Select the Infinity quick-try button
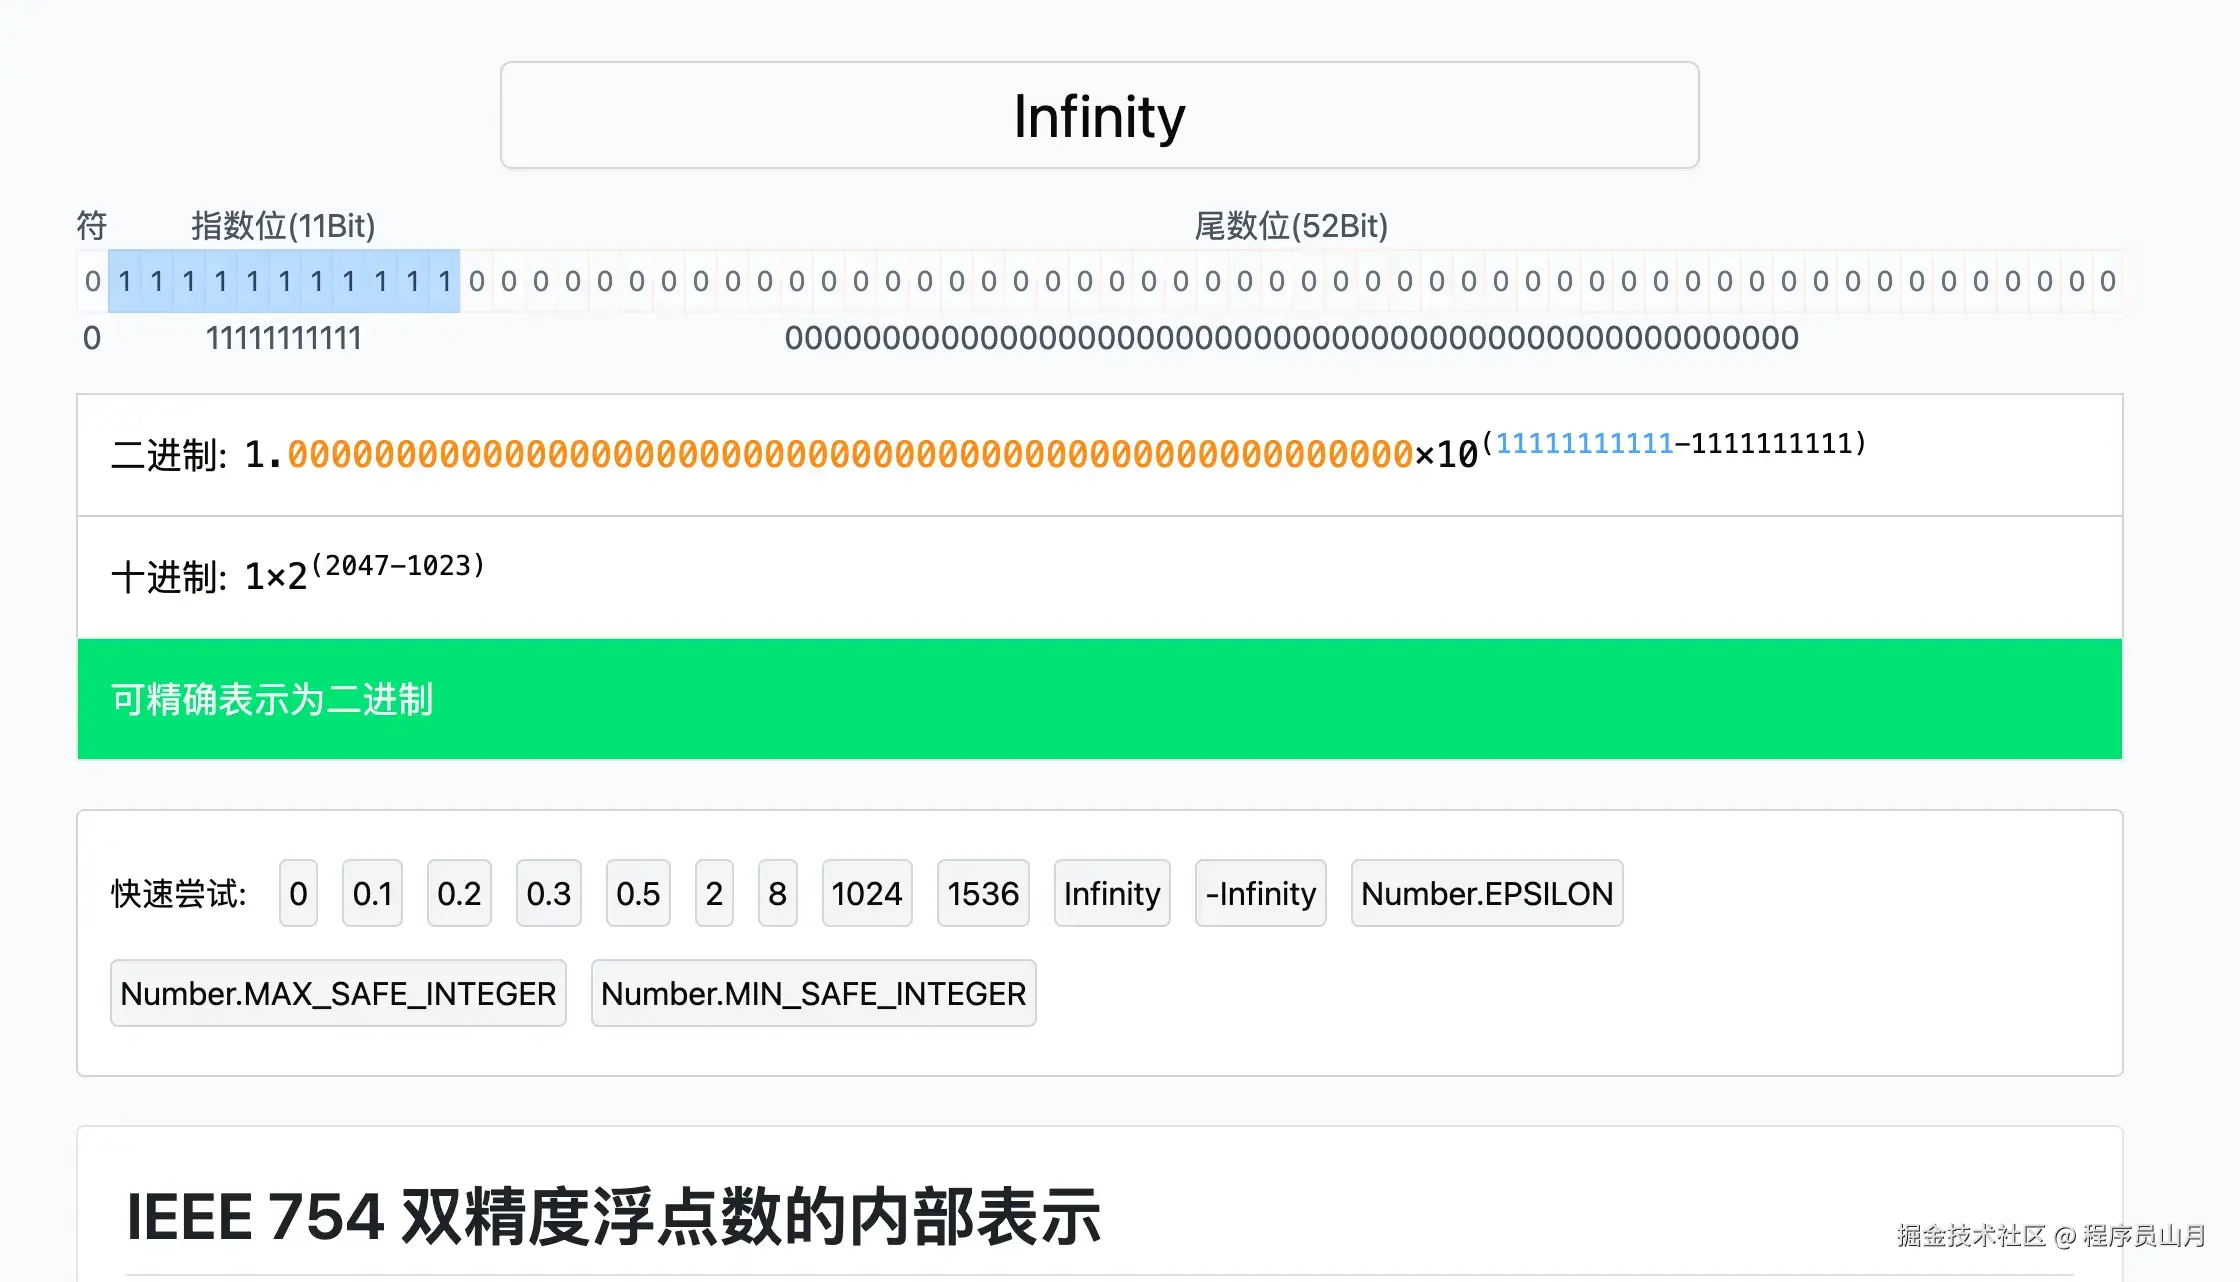Screen dimensions: 2240x1282 coord(1111,893)
